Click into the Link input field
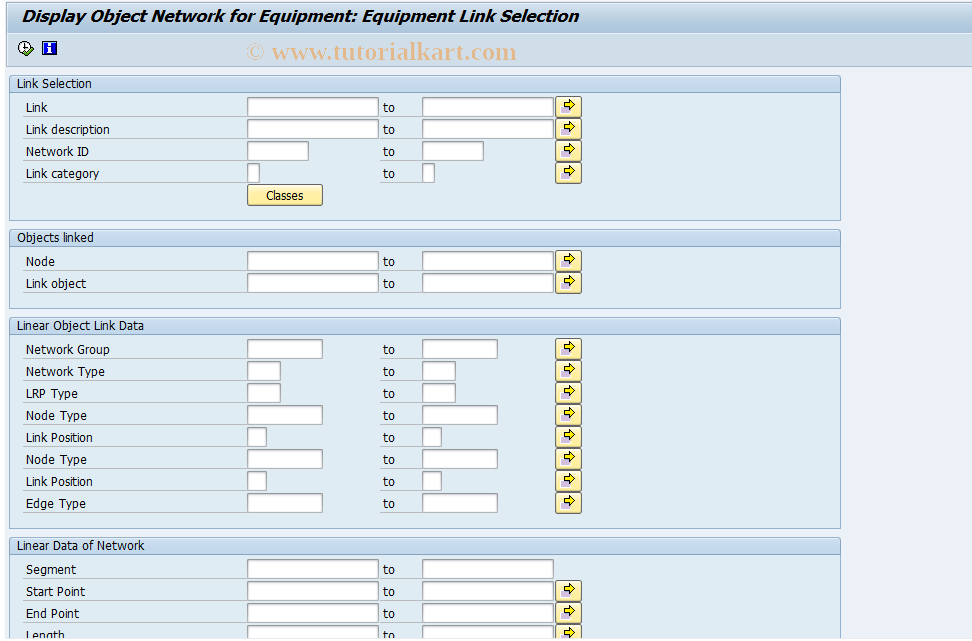This screenshot has width=972, height=641. coord(311,106)
